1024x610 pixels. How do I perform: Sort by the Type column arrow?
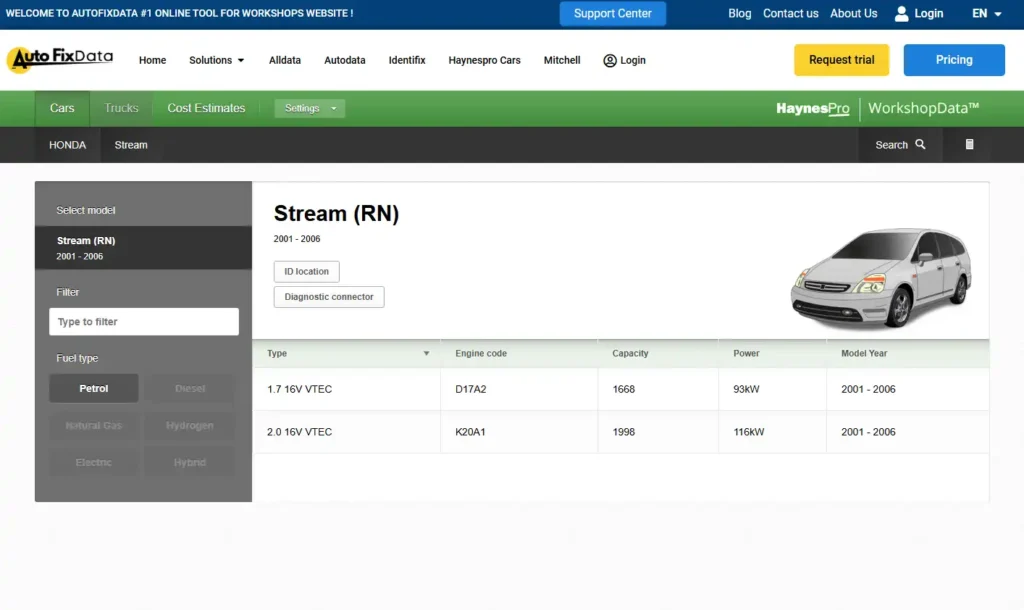(x=426, y=353)
